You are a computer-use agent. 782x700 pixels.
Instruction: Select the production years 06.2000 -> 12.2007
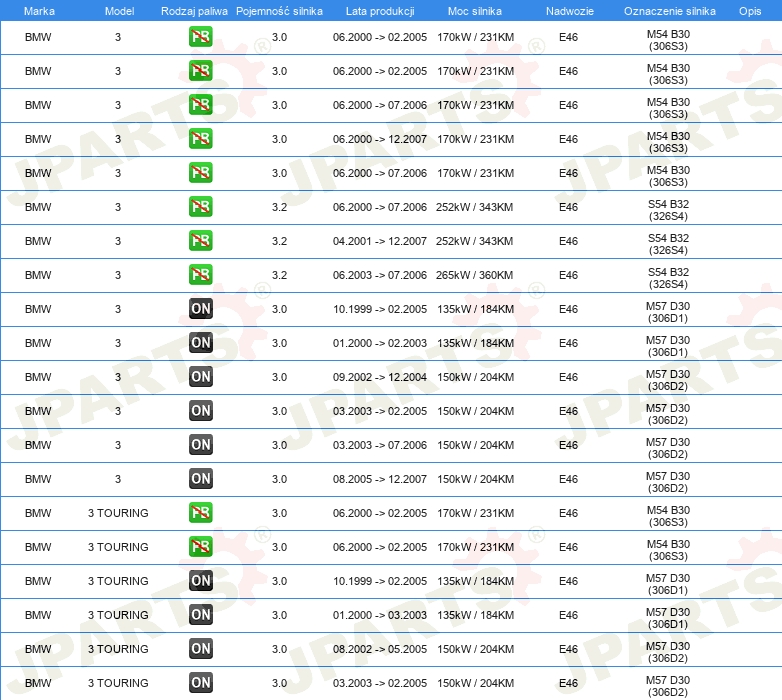point(380,139)
